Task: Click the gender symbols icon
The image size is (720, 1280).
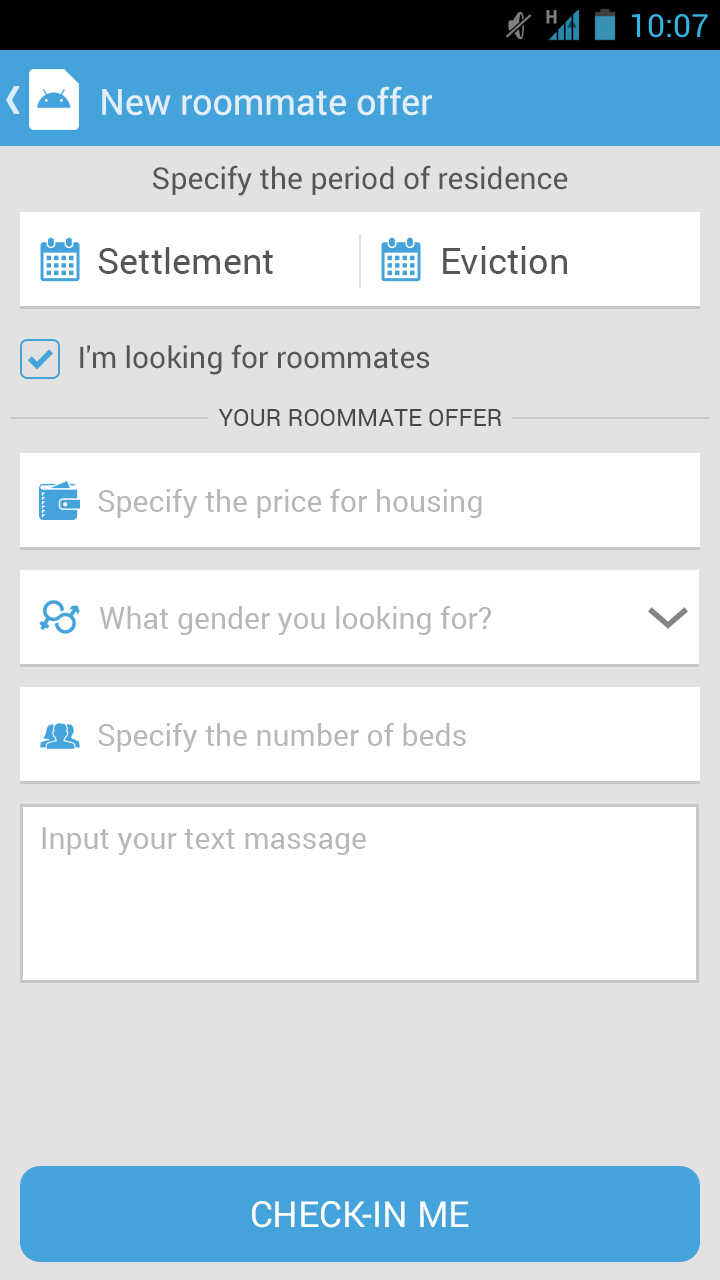Action: [60, 618]
